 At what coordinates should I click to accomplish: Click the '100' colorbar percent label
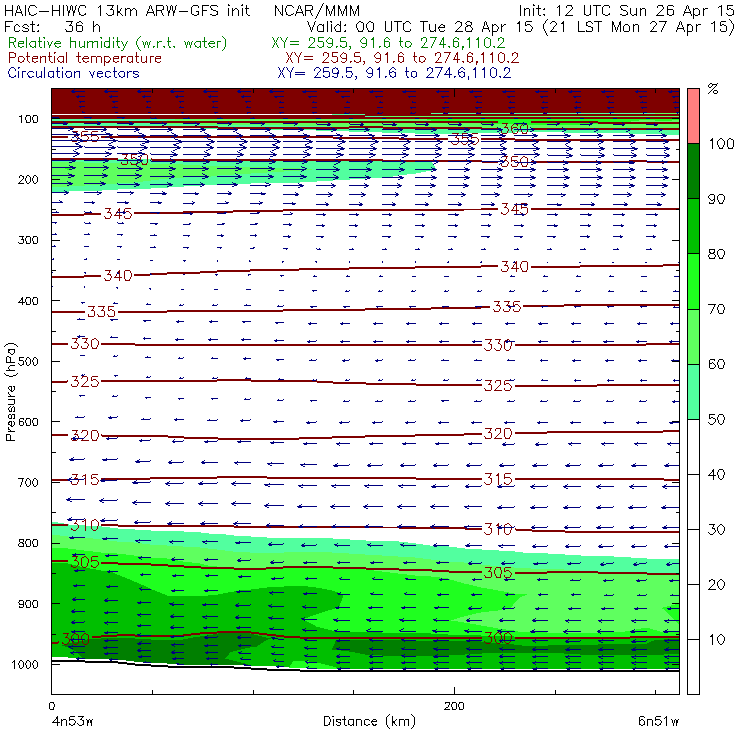[x=721, y=143]
